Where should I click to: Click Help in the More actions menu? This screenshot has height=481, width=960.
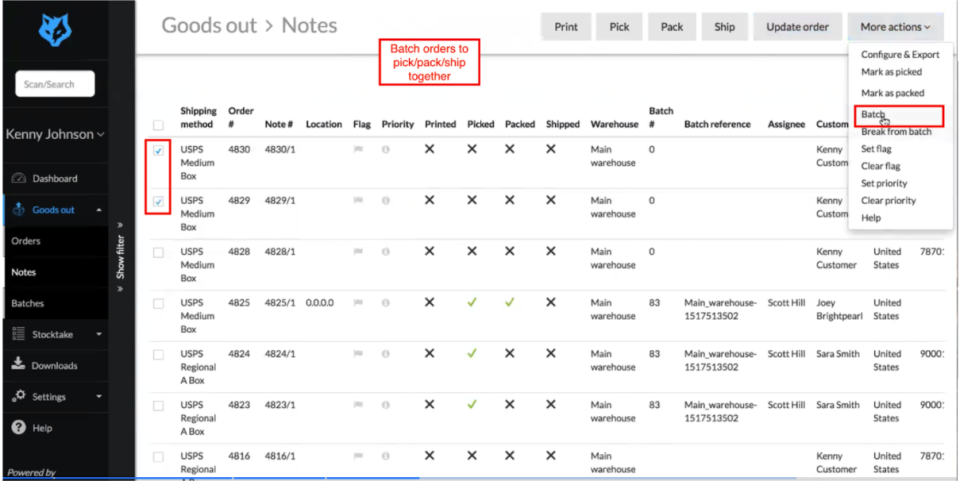pyautogui.click(x=871, y=217)
